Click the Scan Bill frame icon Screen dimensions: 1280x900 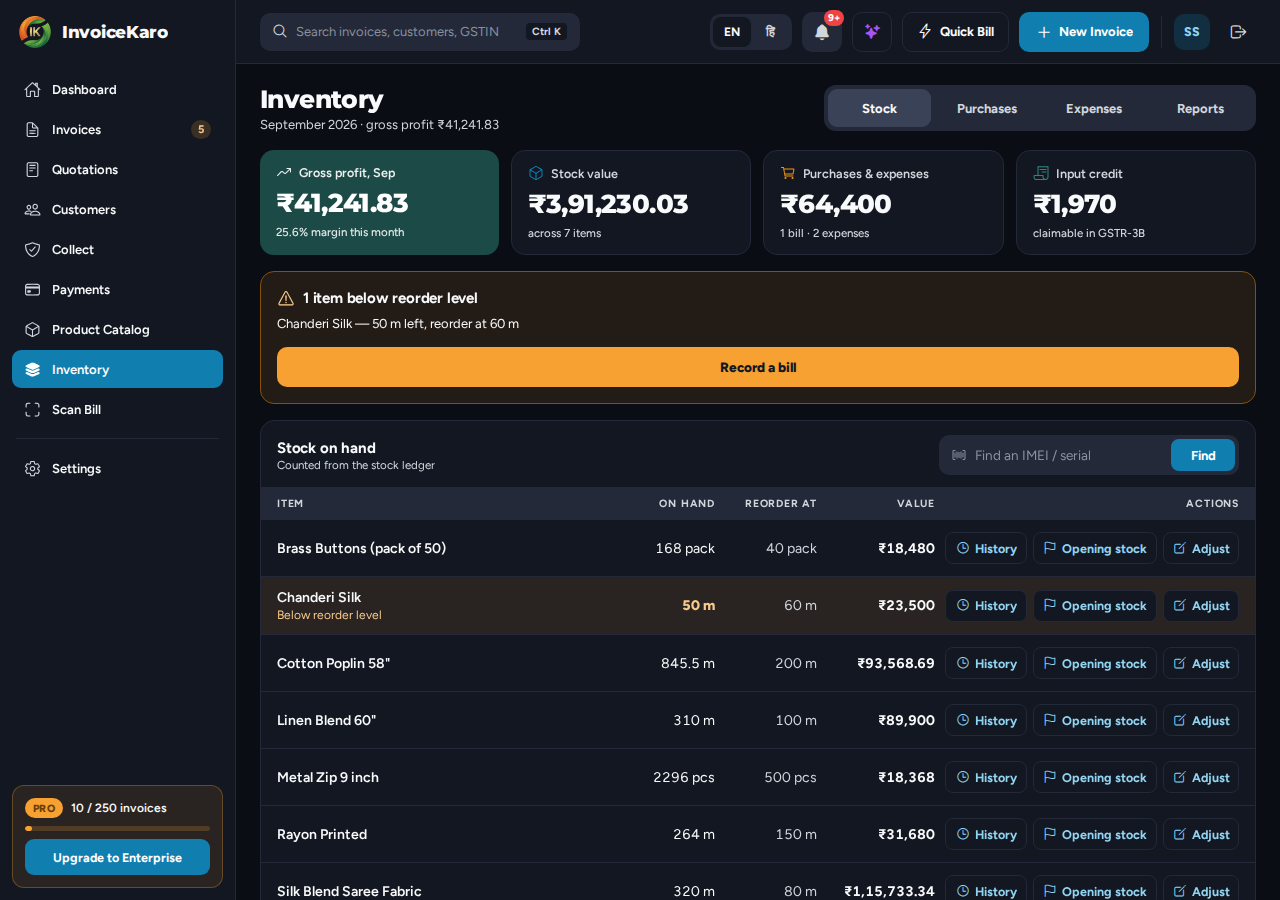click(x=33, y=410)
